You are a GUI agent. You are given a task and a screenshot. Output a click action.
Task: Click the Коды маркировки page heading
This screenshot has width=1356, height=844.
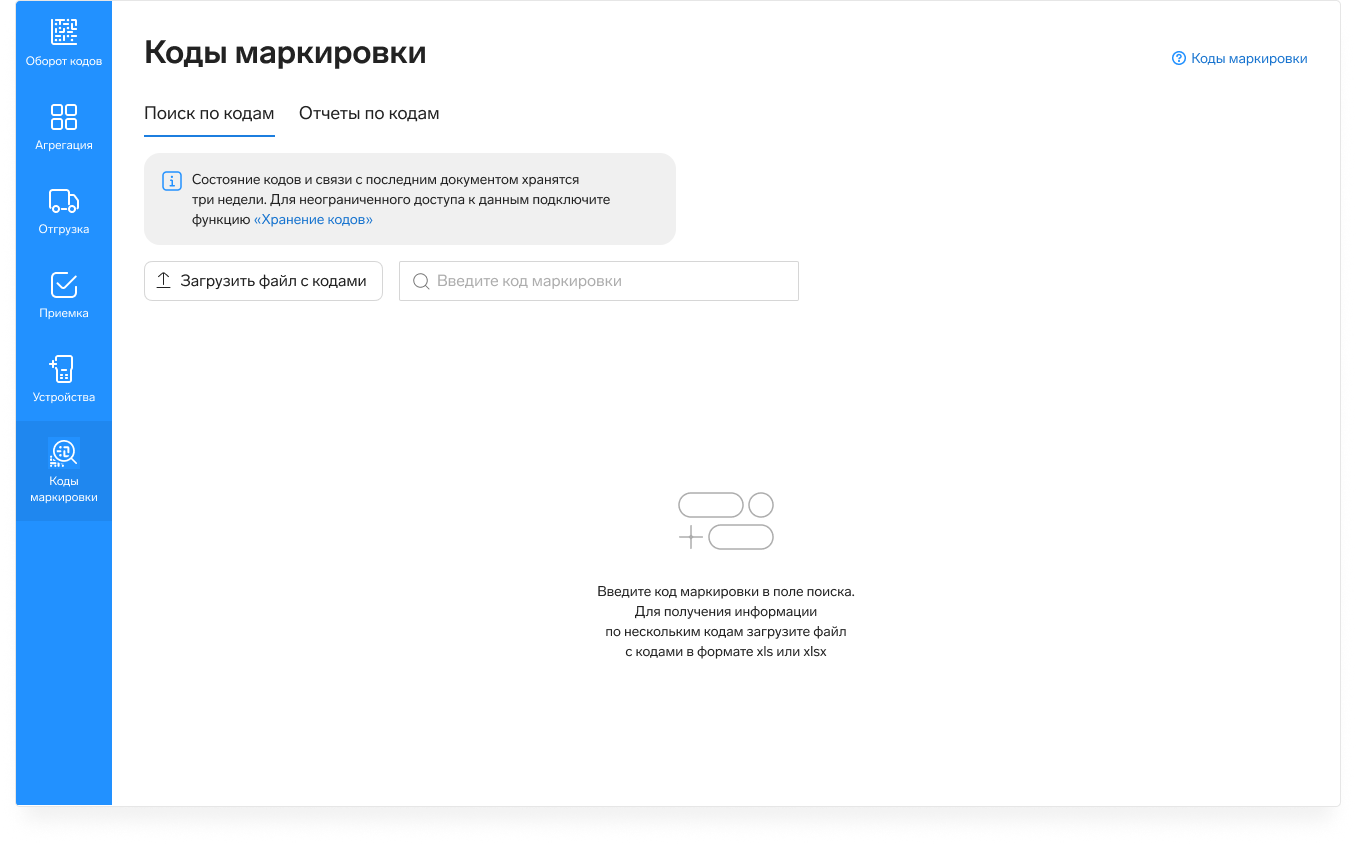(x=285, y=53)
